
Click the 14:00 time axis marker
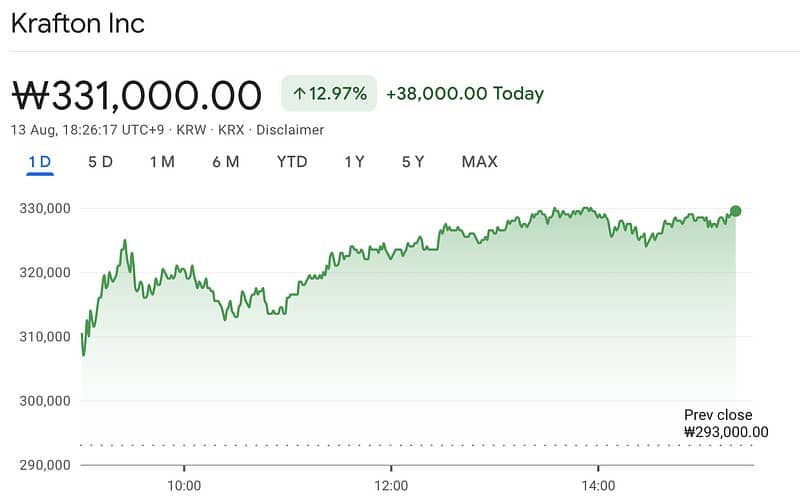[x=598, y=486]
